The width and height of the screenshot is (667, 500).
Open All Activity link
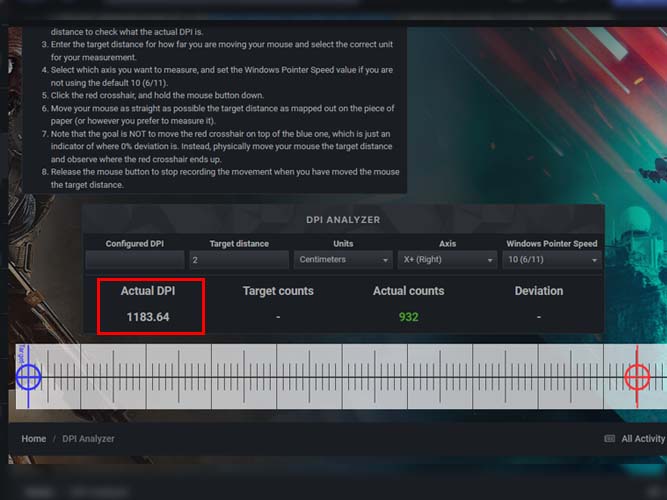(643, 439)
